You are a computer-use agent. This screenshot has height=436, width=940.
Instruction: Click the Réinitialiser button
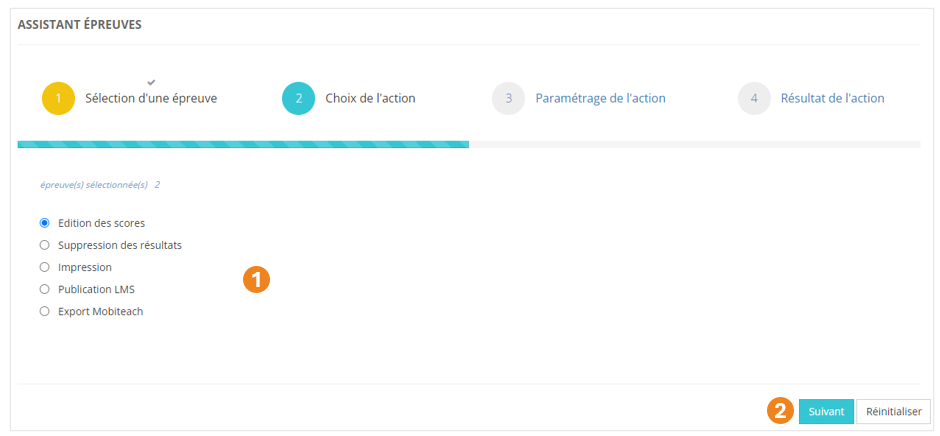coord(893,411)
